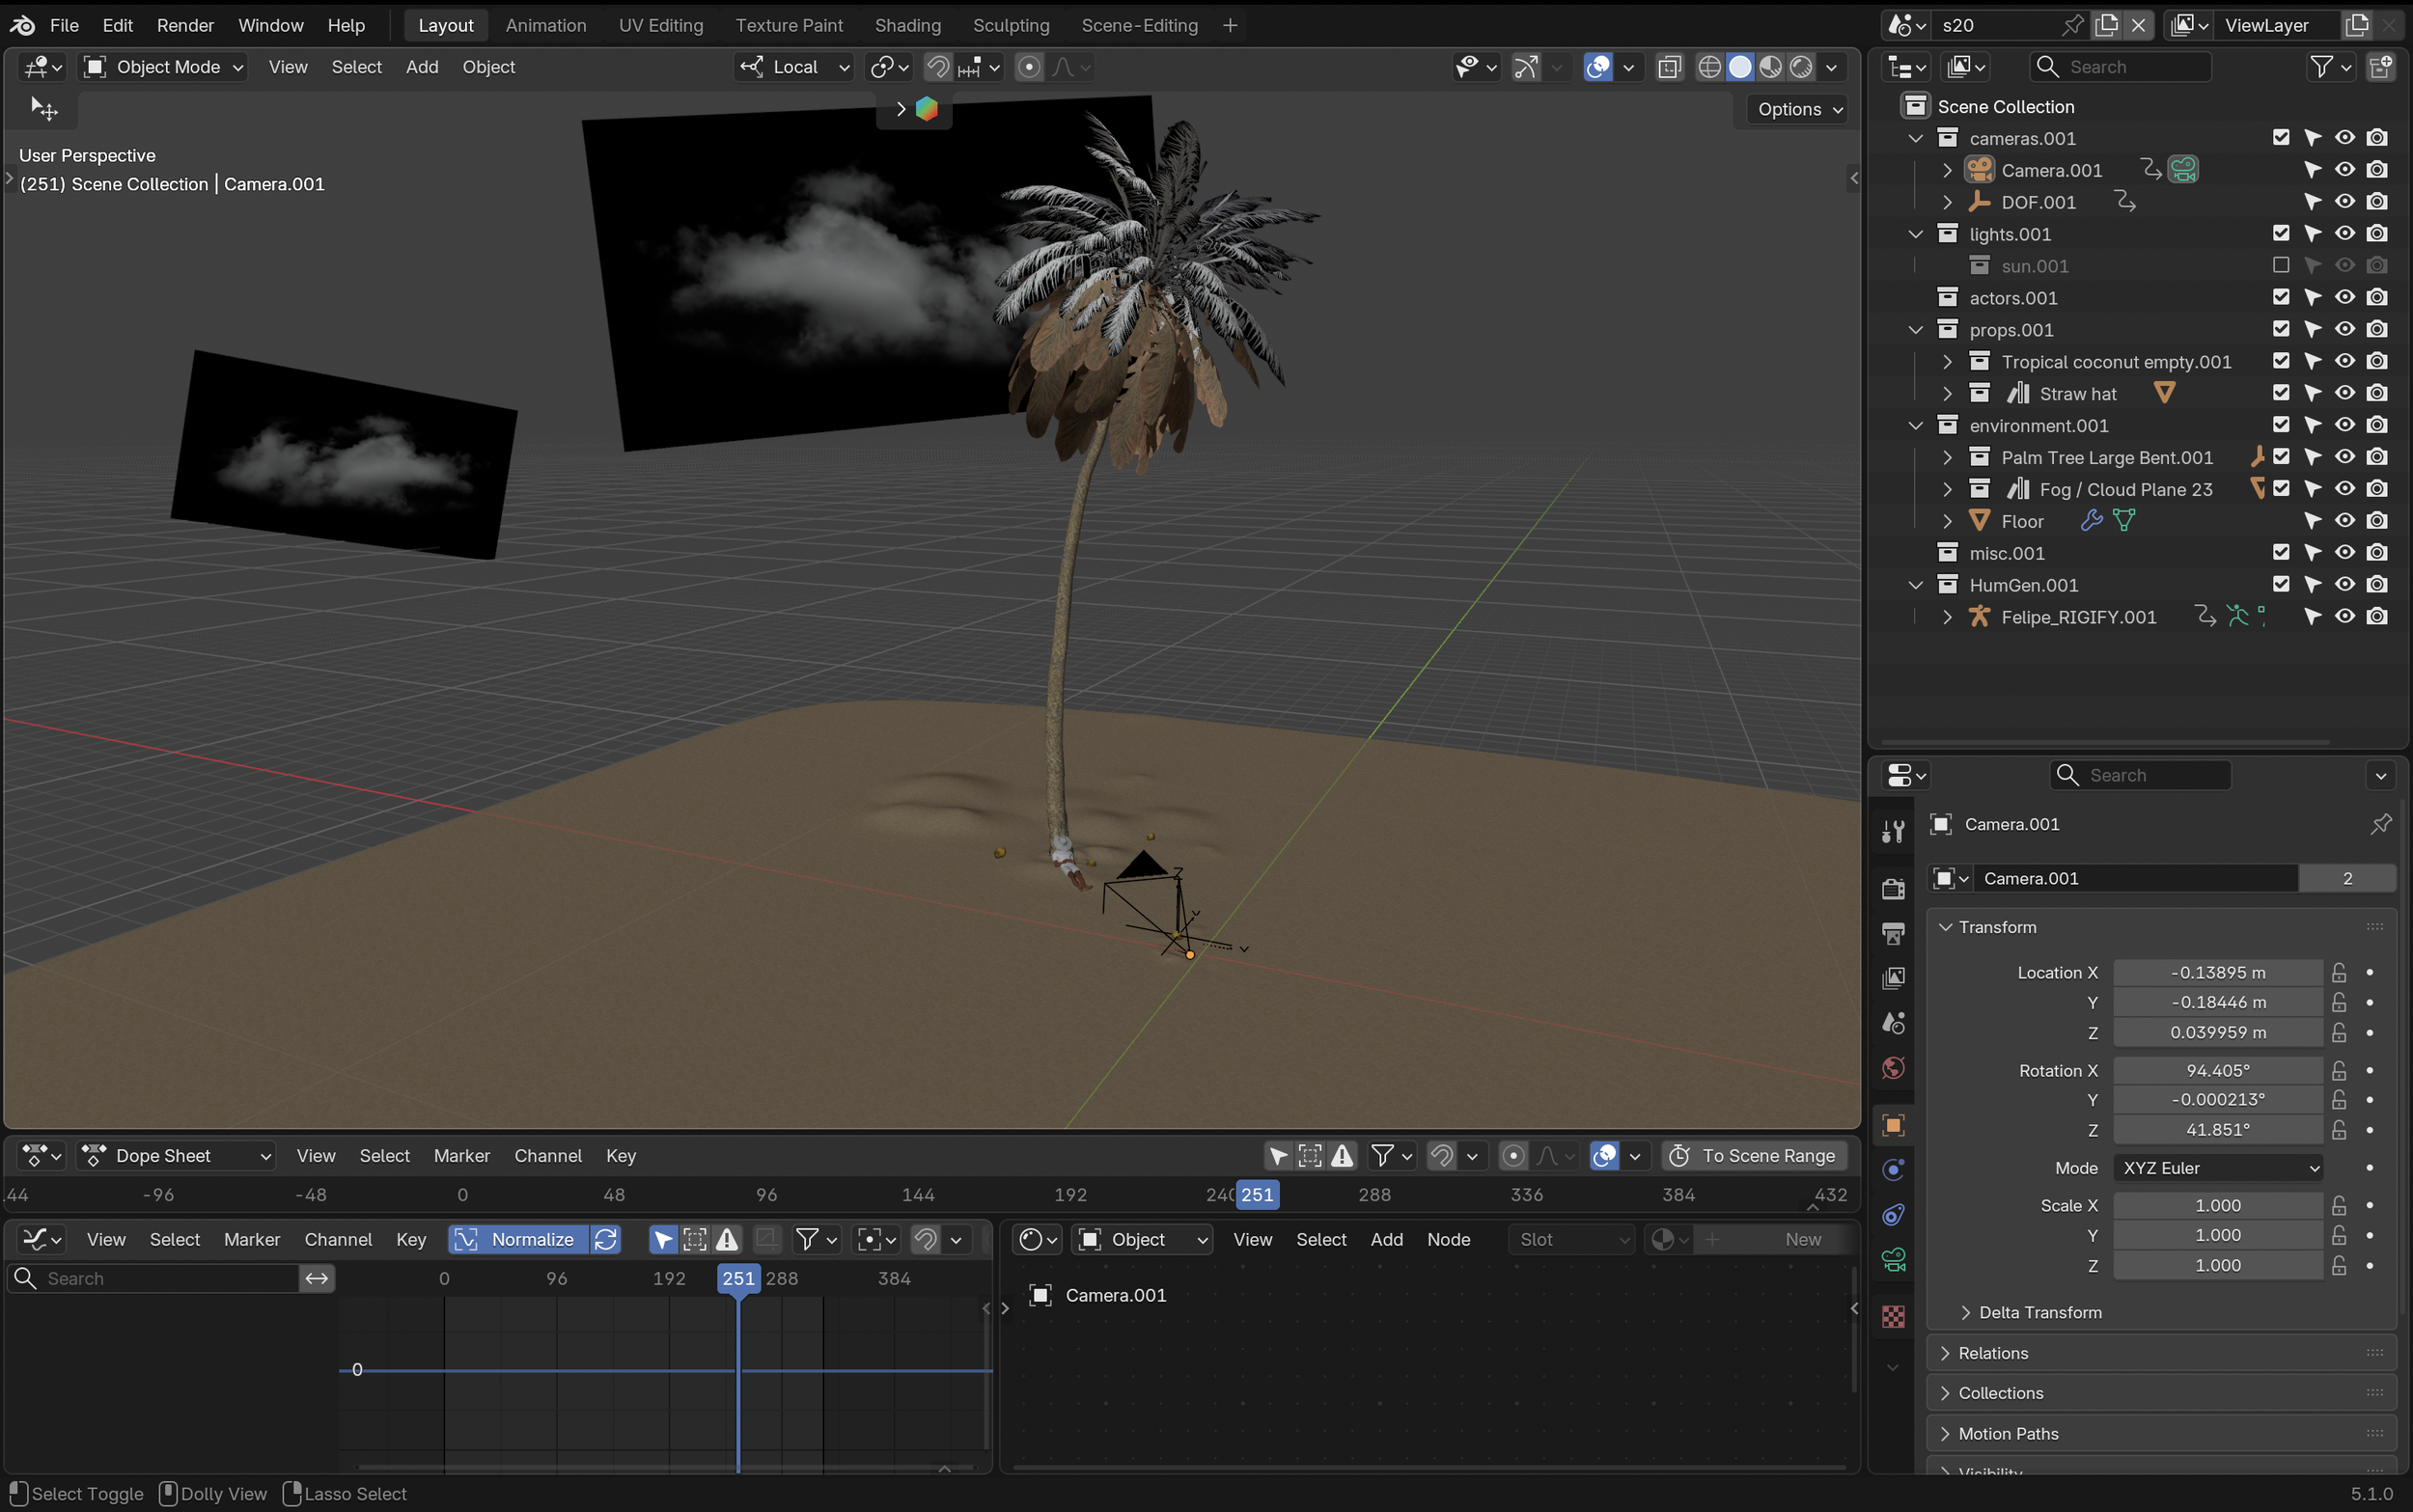This screenshot has height=1512, width=2413.
Task: Click the Camera.001 user count button
Action: [x=2347, y=879]
